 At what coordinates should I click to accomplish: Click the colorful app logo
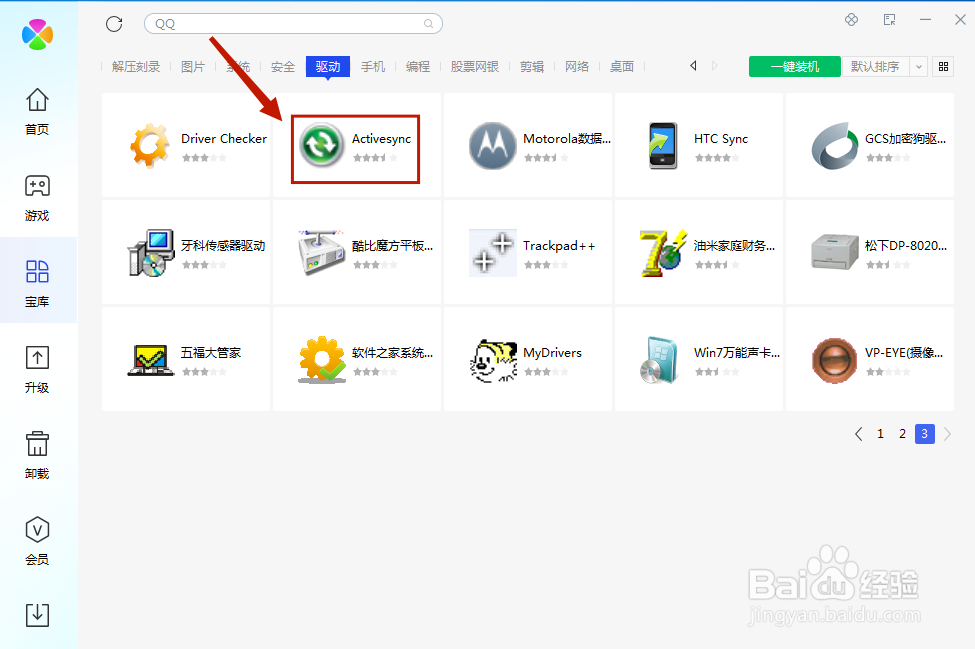coord(37,34)
